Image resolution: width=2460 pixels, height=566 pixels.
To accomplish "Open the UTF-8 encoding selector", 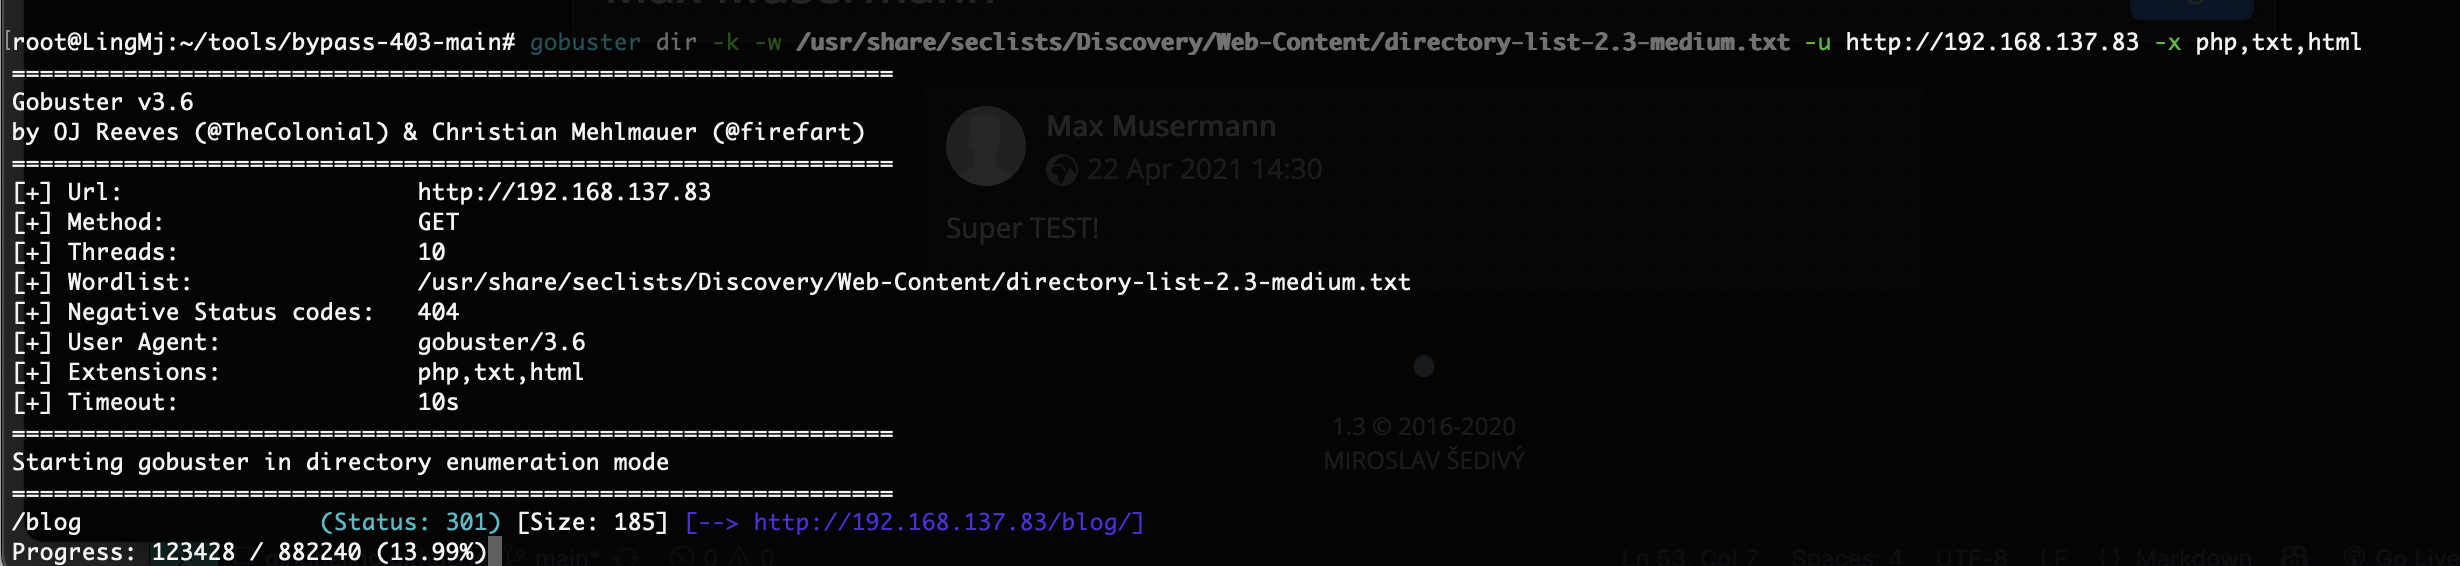I will click(x=1970, y=558).
